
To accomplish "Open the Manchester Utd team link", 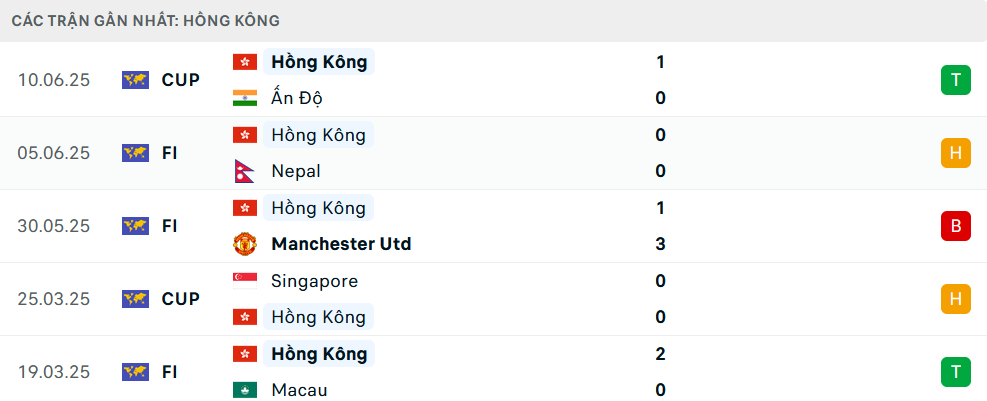I will (341, 244).
